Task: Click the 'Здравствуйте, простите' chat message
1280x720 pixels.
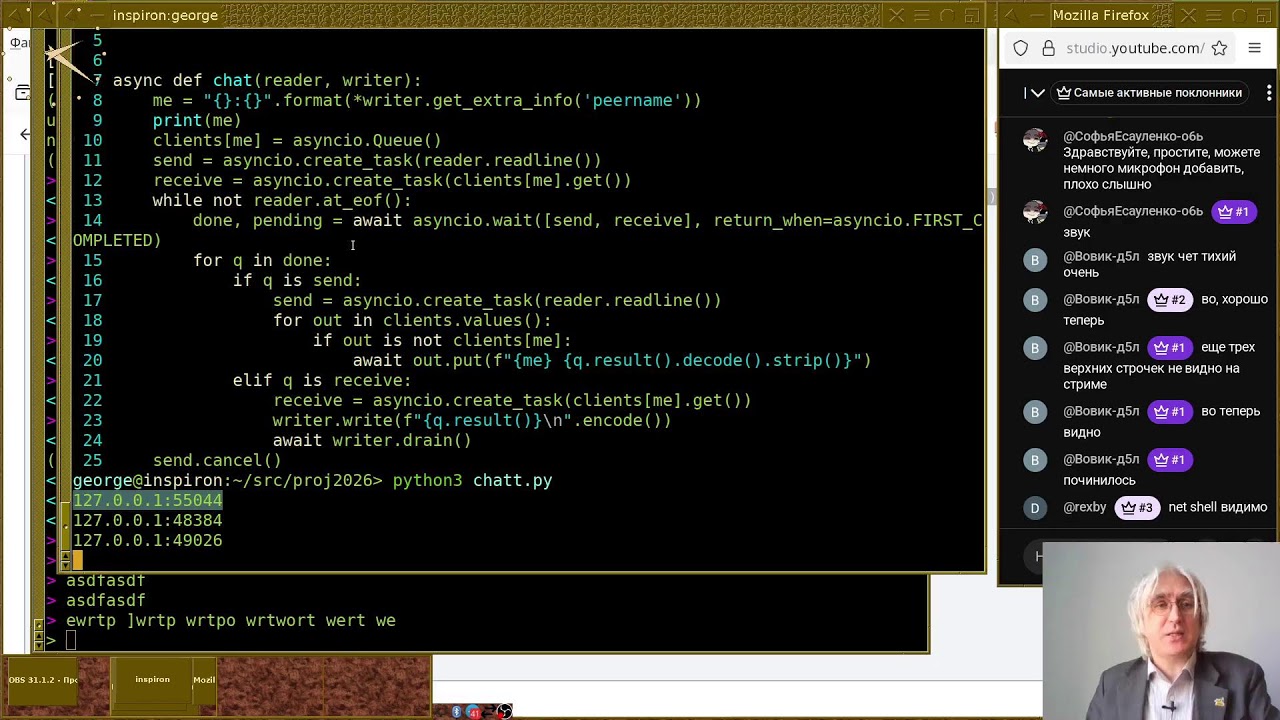Action: coord(1161,168)
